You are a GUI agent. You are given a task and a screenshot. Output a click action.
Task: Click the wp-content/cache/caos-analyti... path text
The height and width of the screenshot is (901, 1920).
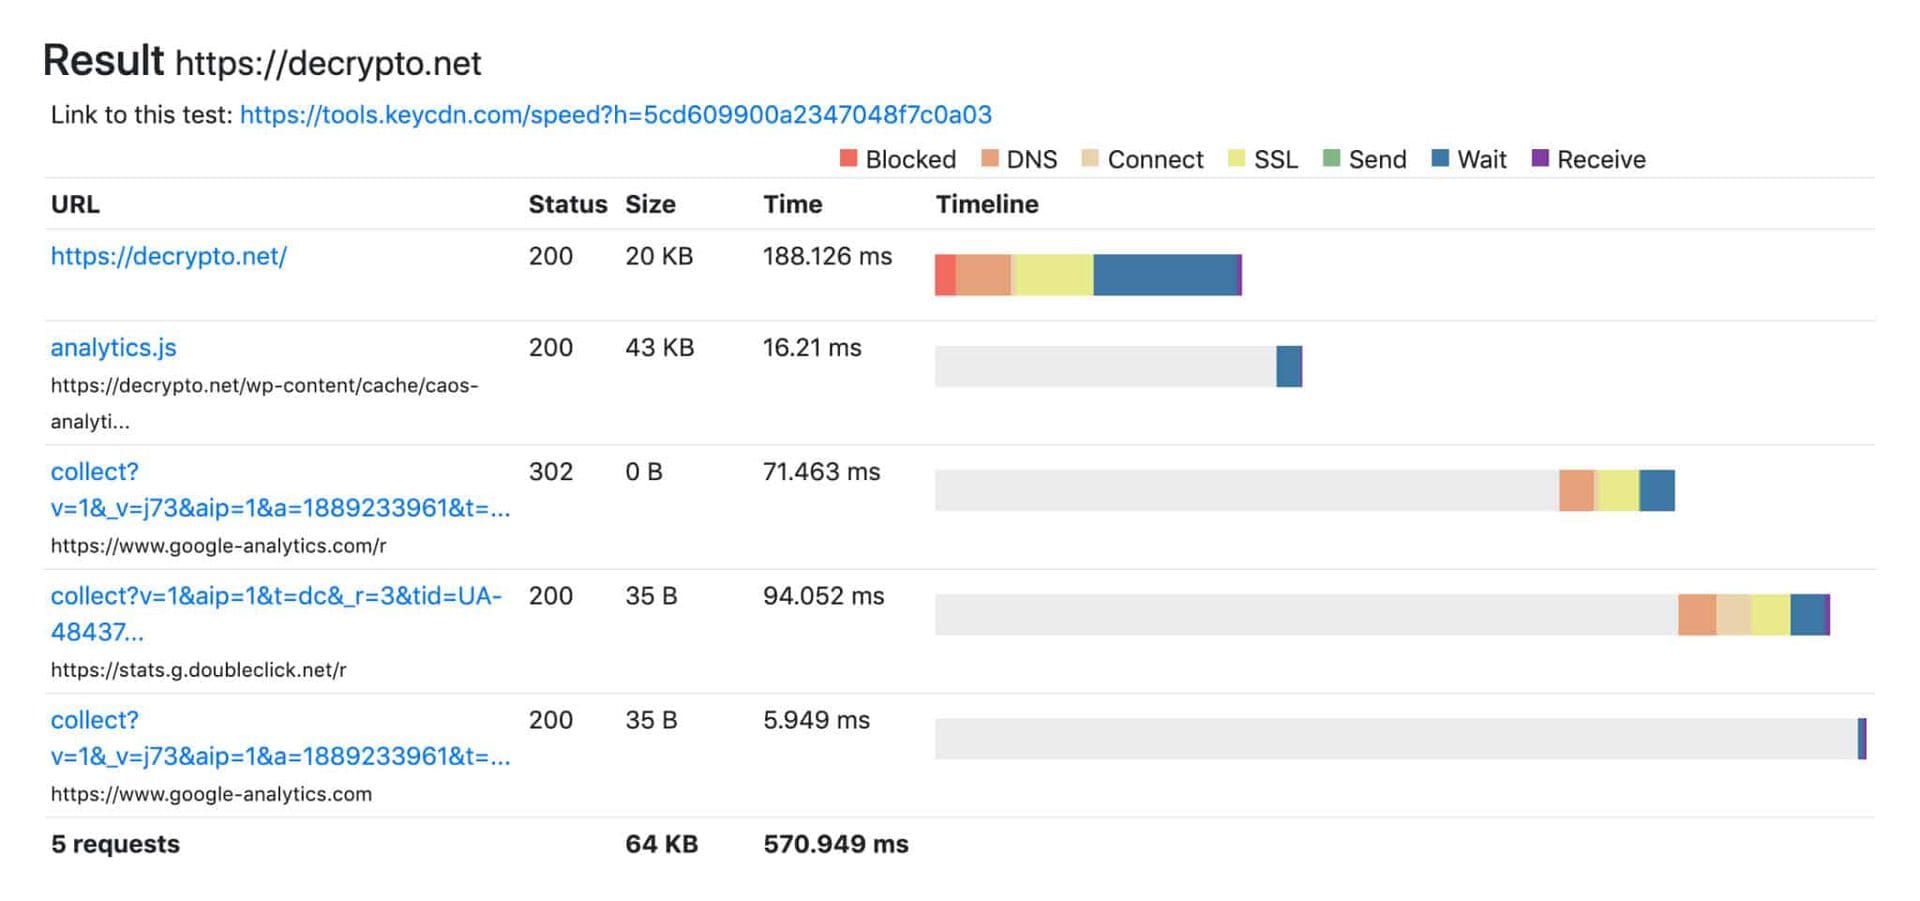point(264,403)
